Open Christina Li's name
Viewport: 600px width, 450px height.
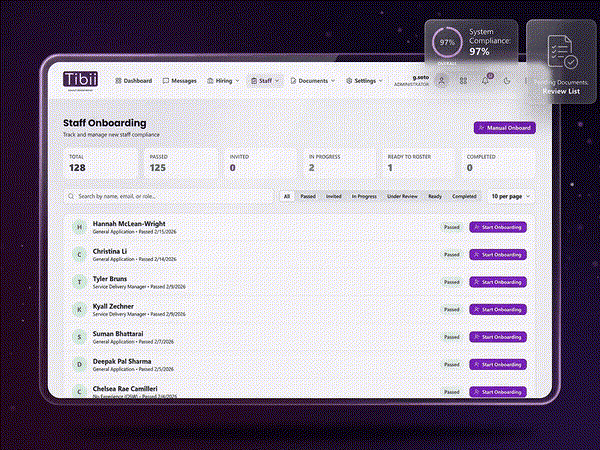tap(110, 251)
